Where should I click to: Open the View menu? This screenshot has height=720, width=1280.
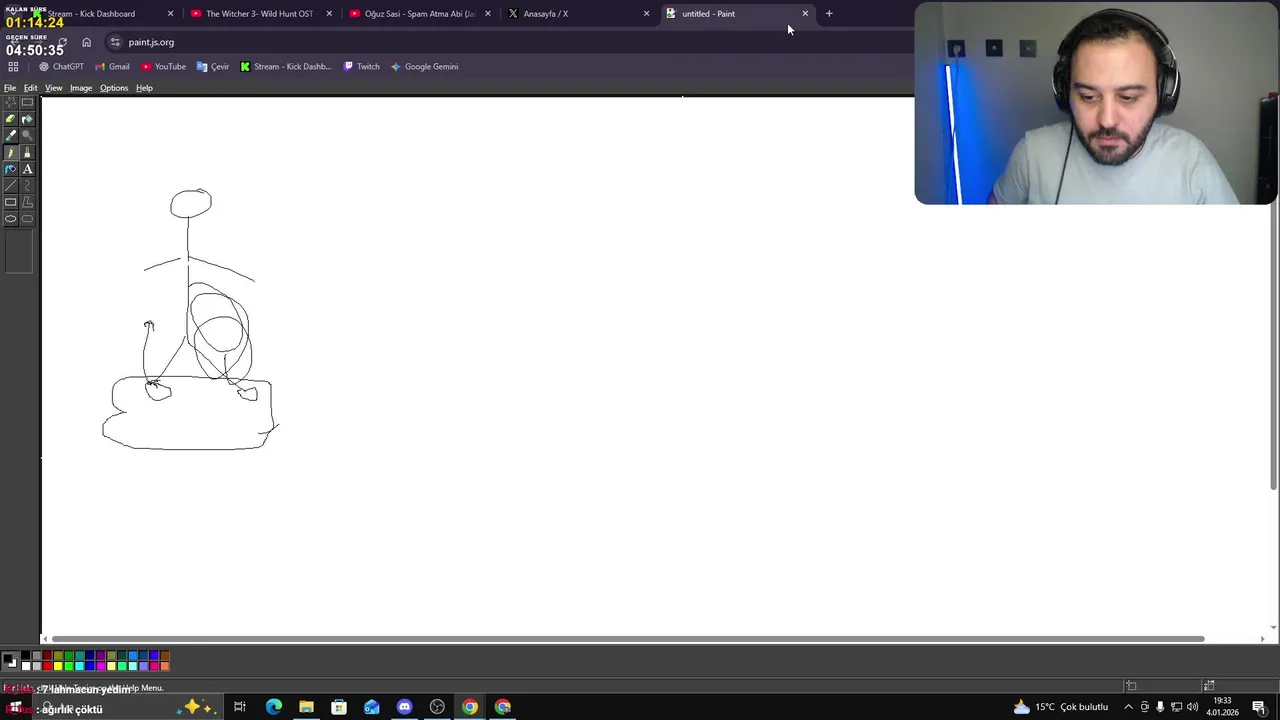[54, 88]
